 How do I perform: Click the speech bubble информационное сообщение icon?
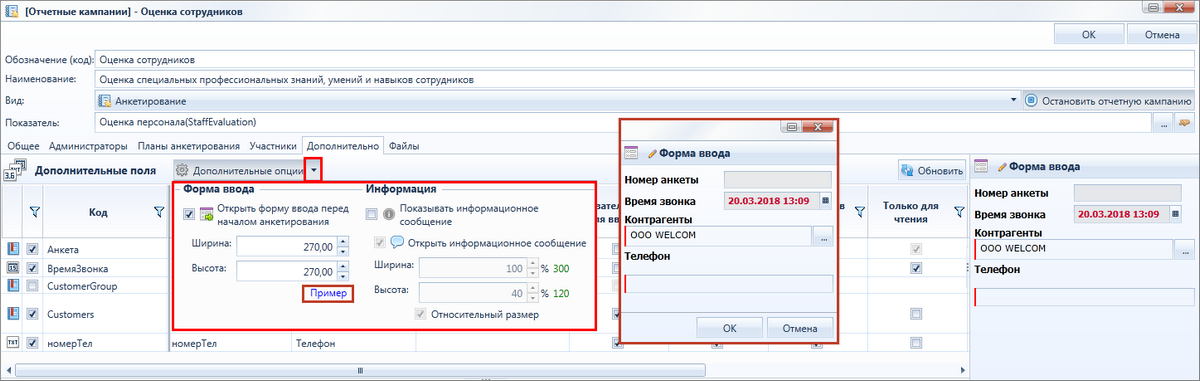pyautogui.click(x=397, y=242)
